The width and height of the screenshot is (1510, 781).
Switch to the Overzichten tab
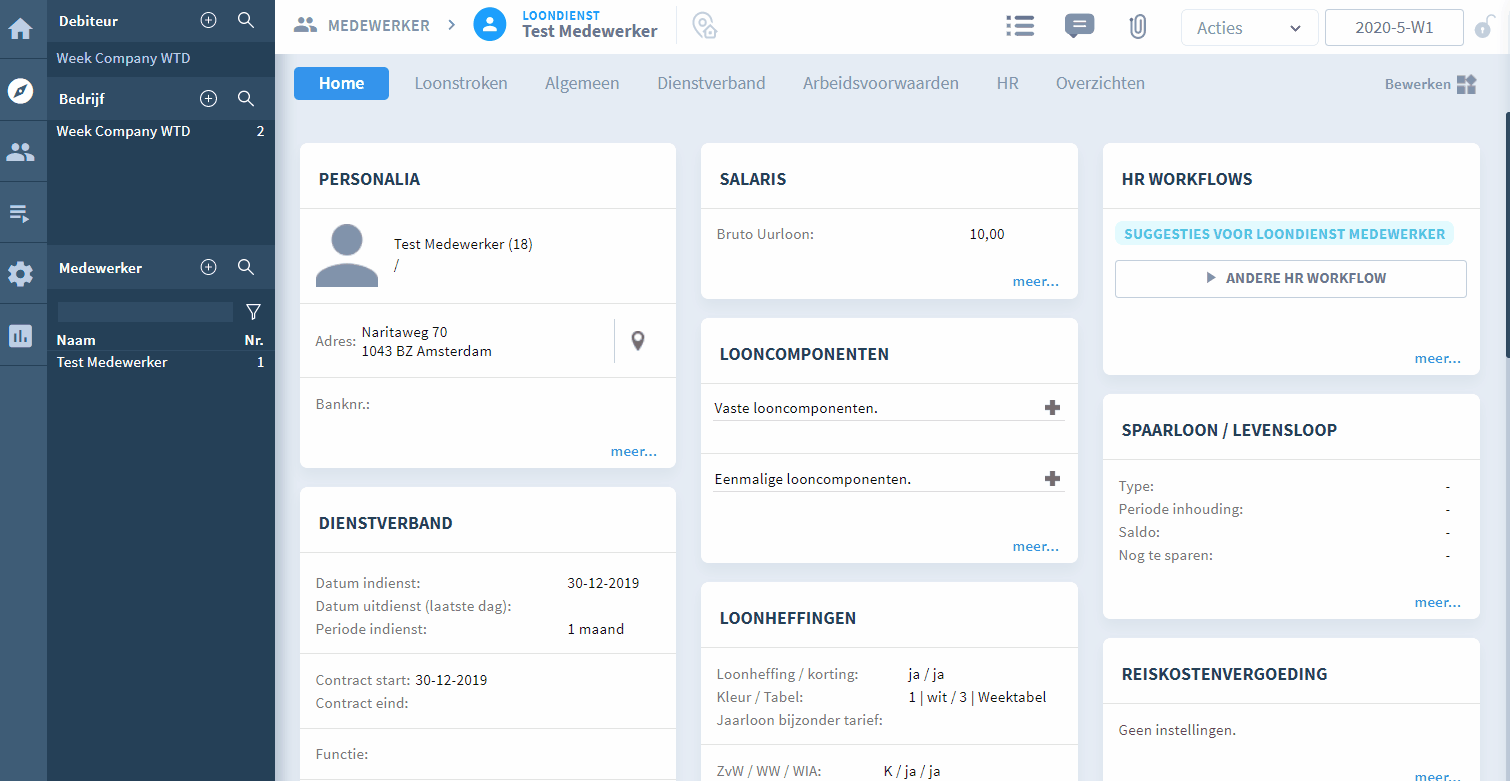1100,83
